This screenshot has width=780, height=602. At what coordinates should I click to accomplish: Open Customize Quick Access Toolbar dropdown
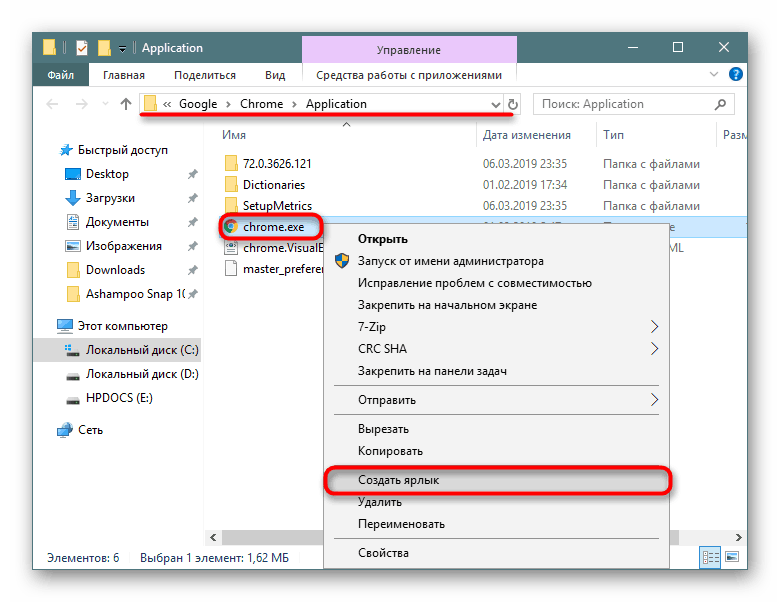click(x=122, y=49)
